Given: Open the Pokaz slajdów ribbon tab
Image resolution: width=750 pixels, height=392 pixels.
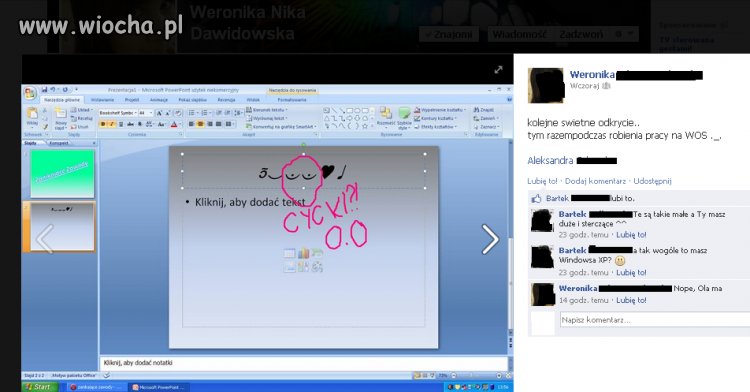Looking at the screenshot, I should pyautogui.click(x=192, y=100).
